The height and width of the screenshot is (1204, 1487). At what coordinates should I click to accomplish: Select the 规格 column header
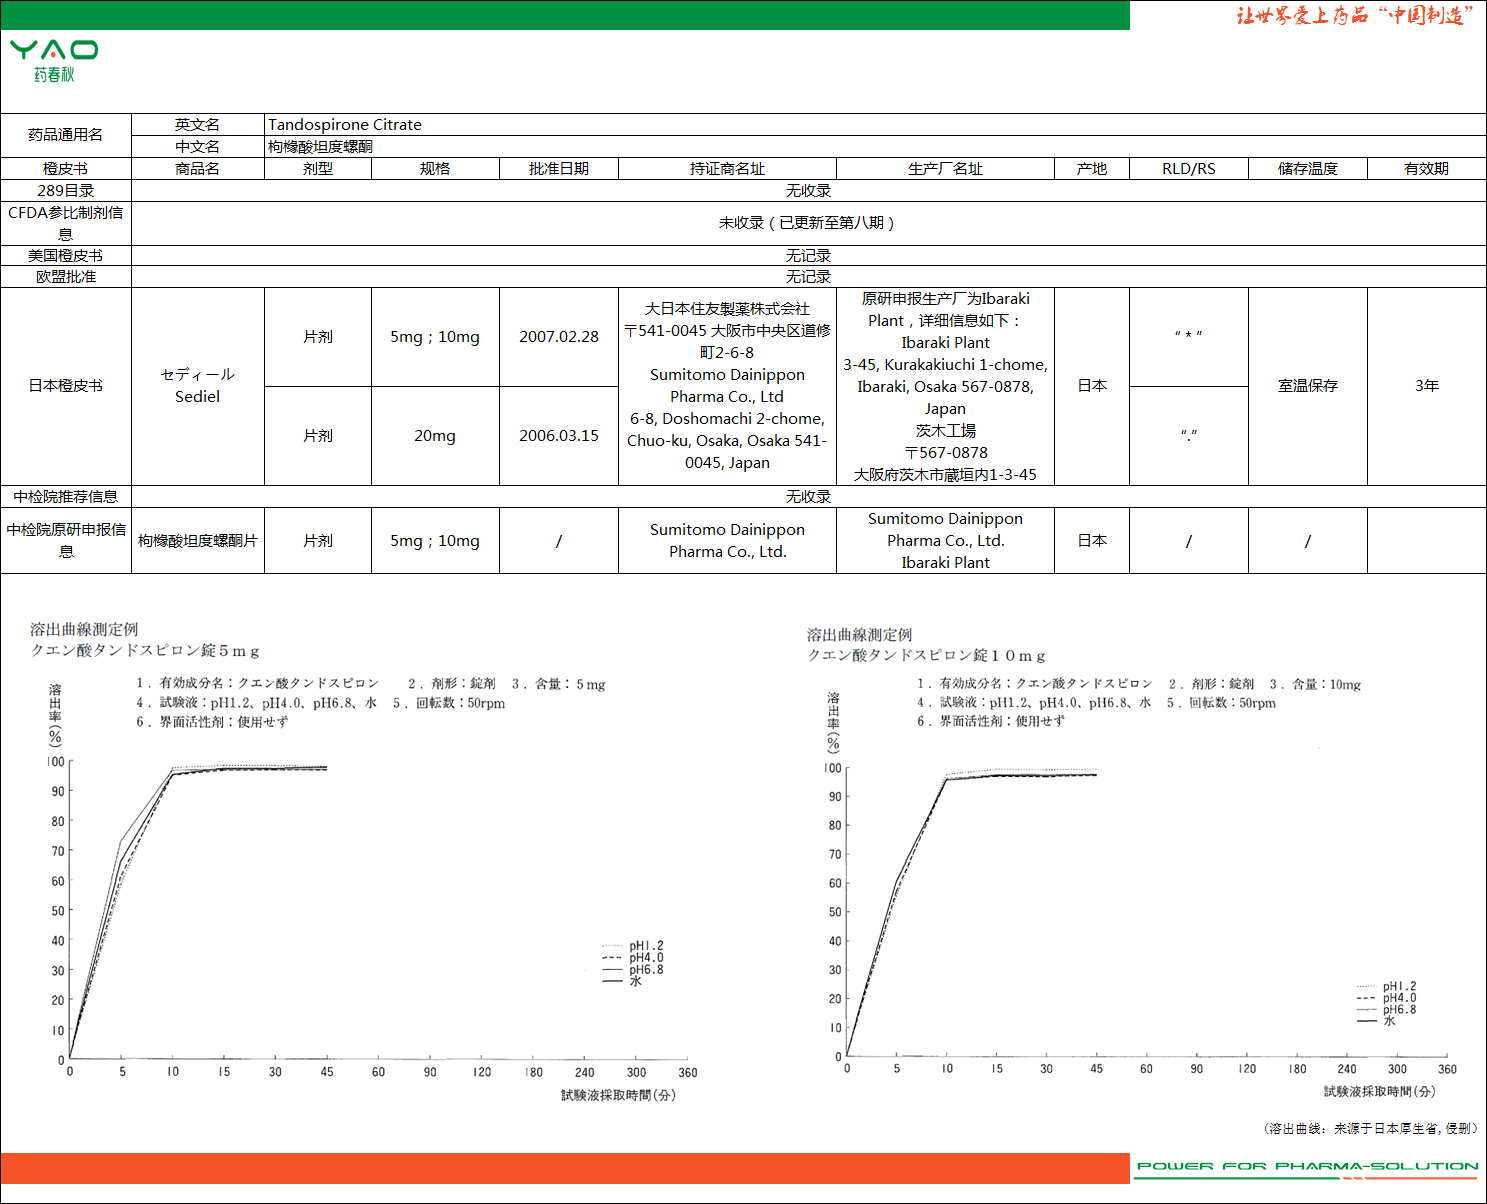click(435, 169)
